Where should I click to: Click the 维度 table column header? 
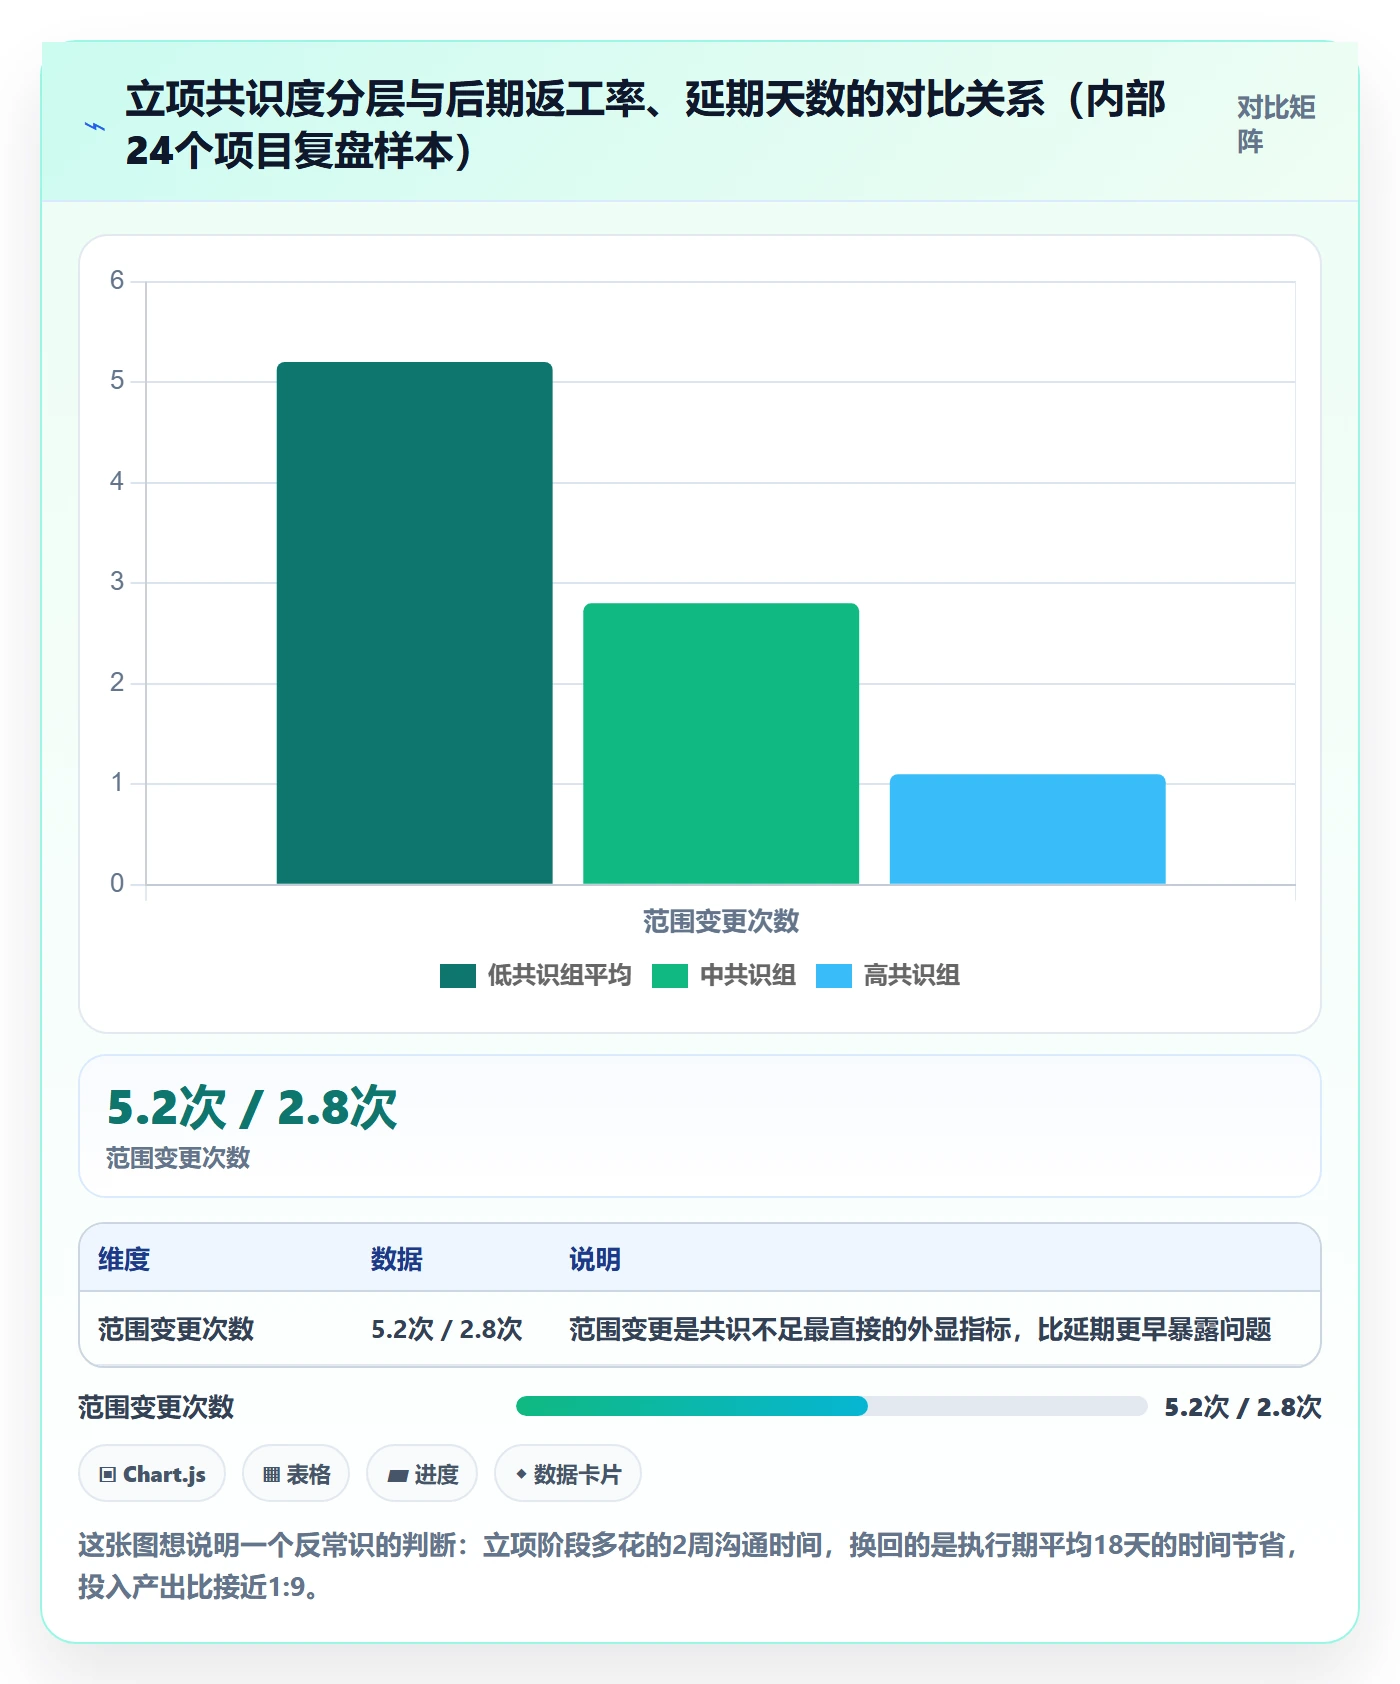point(124,1259)
